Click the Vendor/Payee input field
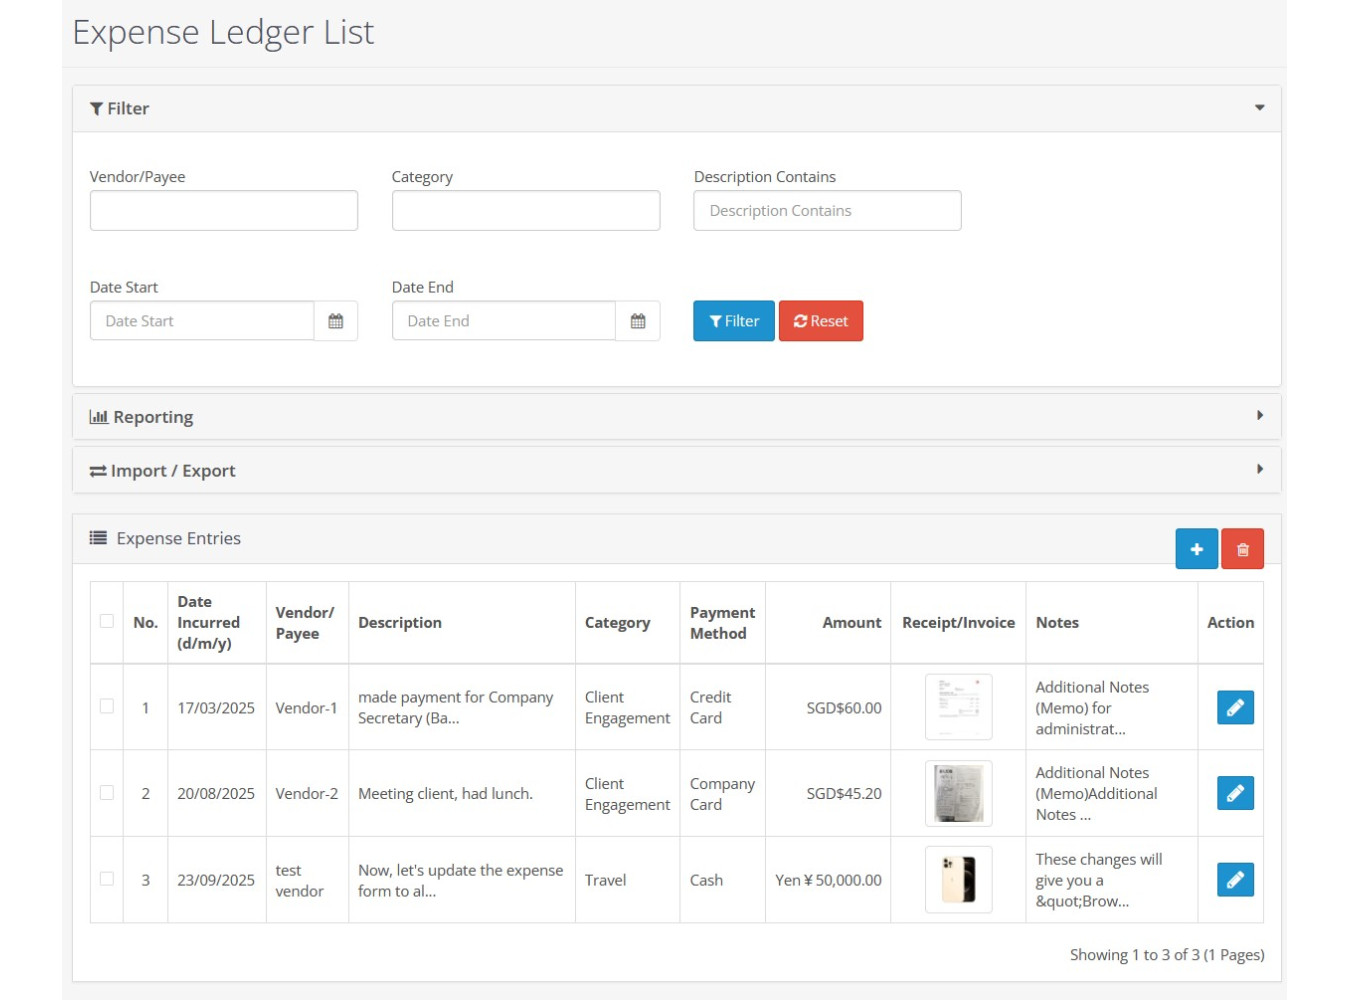 223,210
